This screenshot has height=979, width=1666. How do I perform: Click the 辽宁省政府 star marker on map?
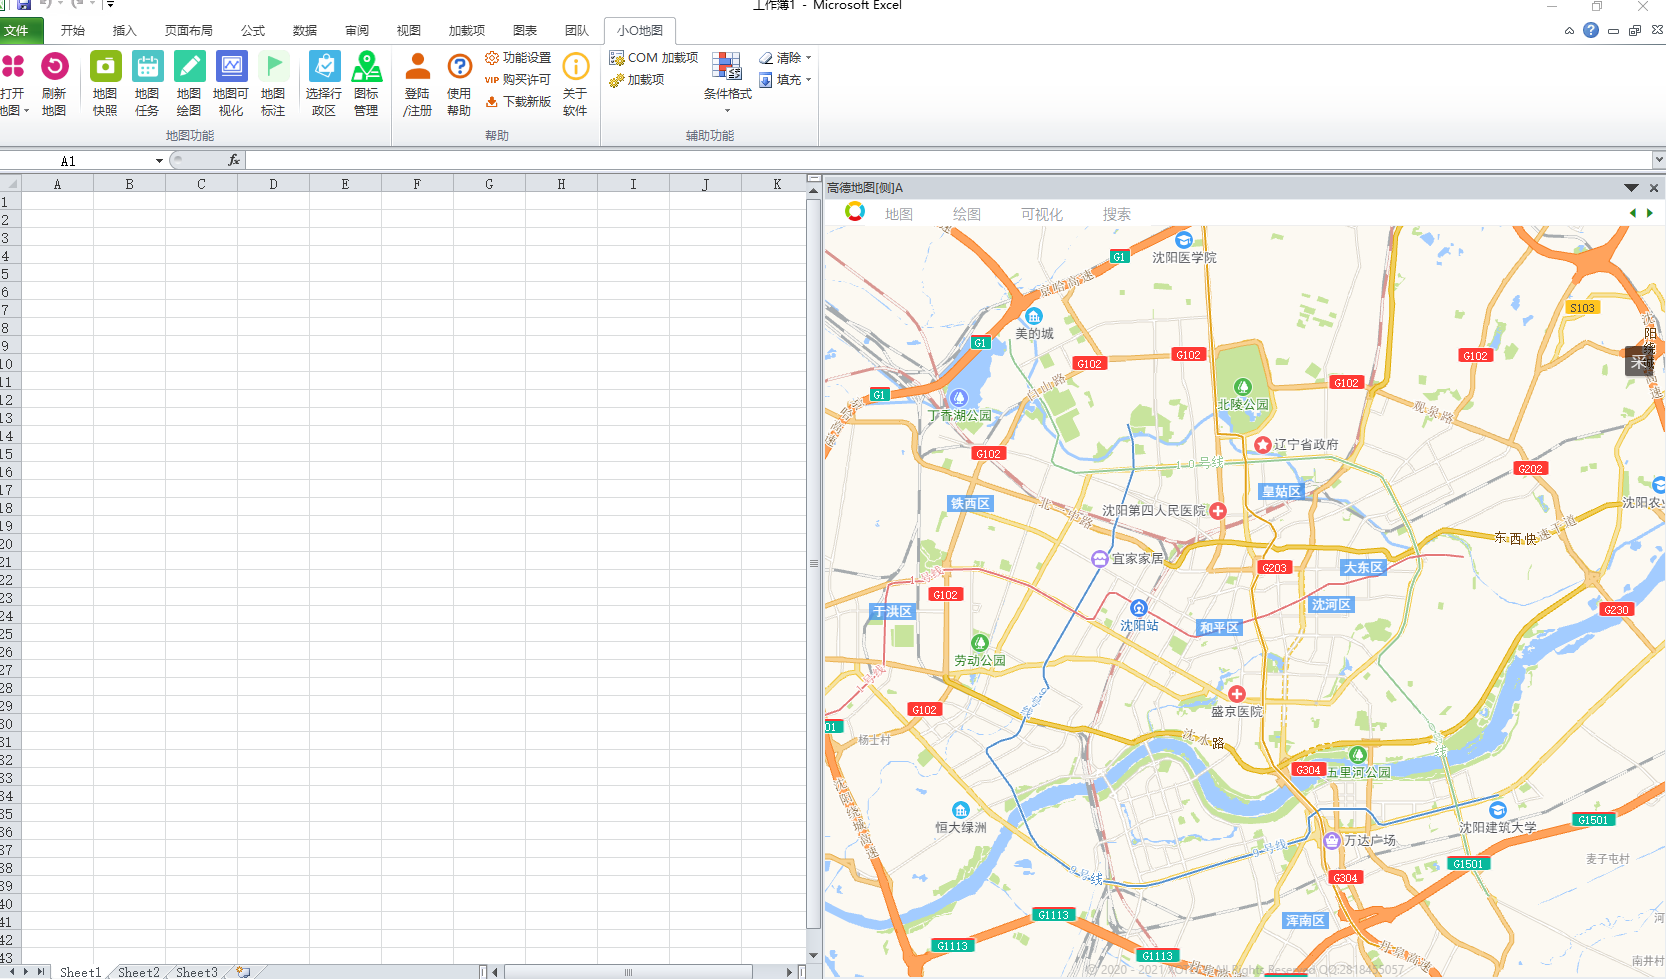(1263, 445)
